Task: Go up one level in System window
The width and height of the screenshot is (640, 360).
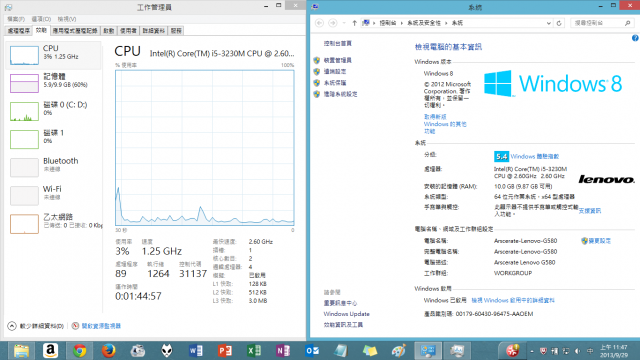Action: (354, 23)
